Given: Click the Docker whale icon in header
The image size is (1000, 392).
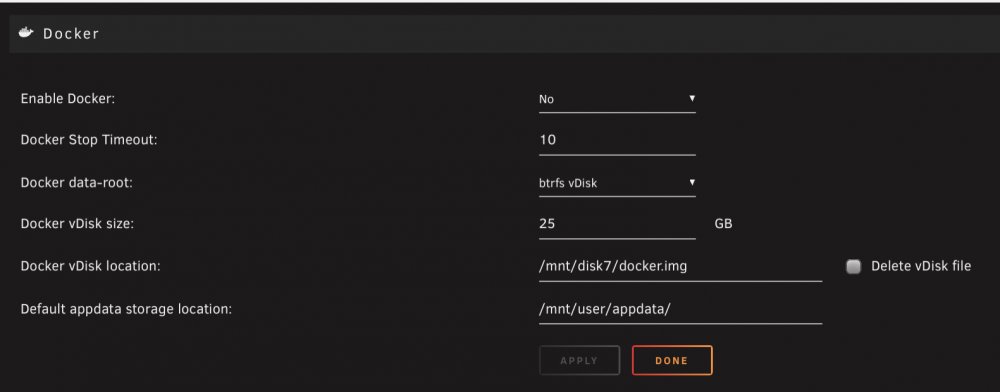Looking at the screenshot, I should pos(26,33).
